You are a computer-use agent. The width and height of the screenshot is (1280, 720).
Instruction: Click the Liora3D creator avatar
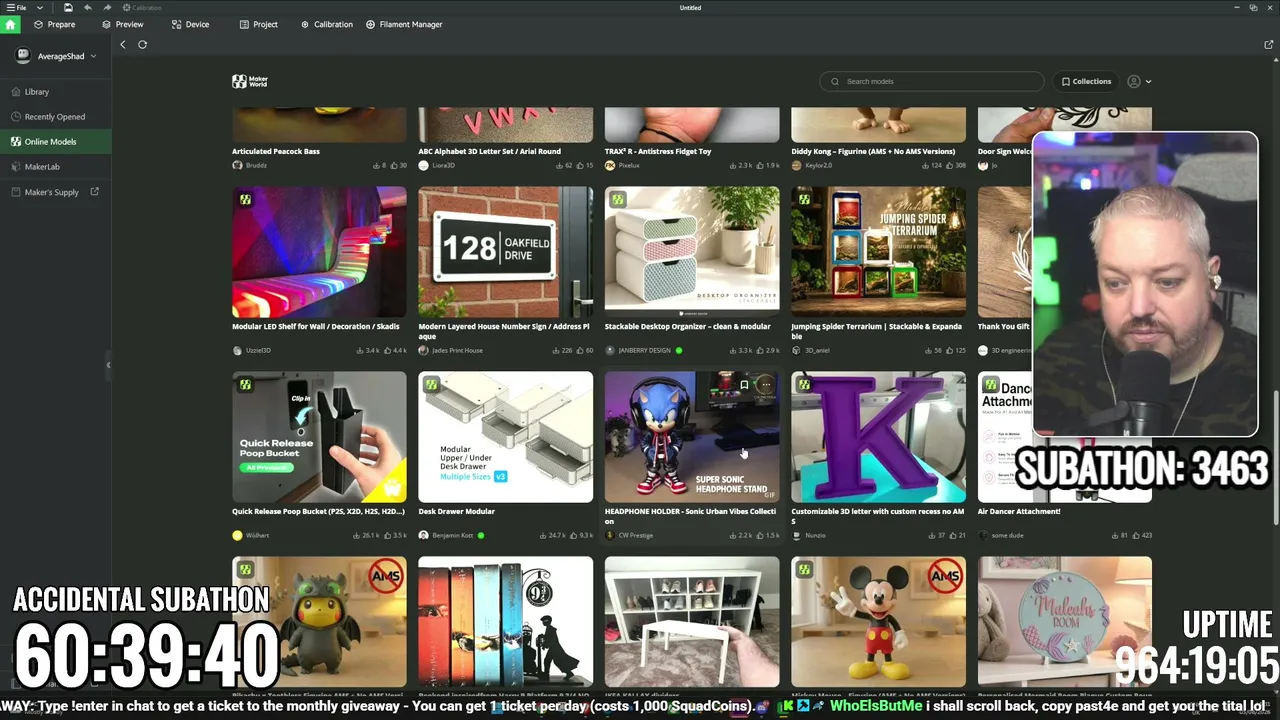pos(423,165)
